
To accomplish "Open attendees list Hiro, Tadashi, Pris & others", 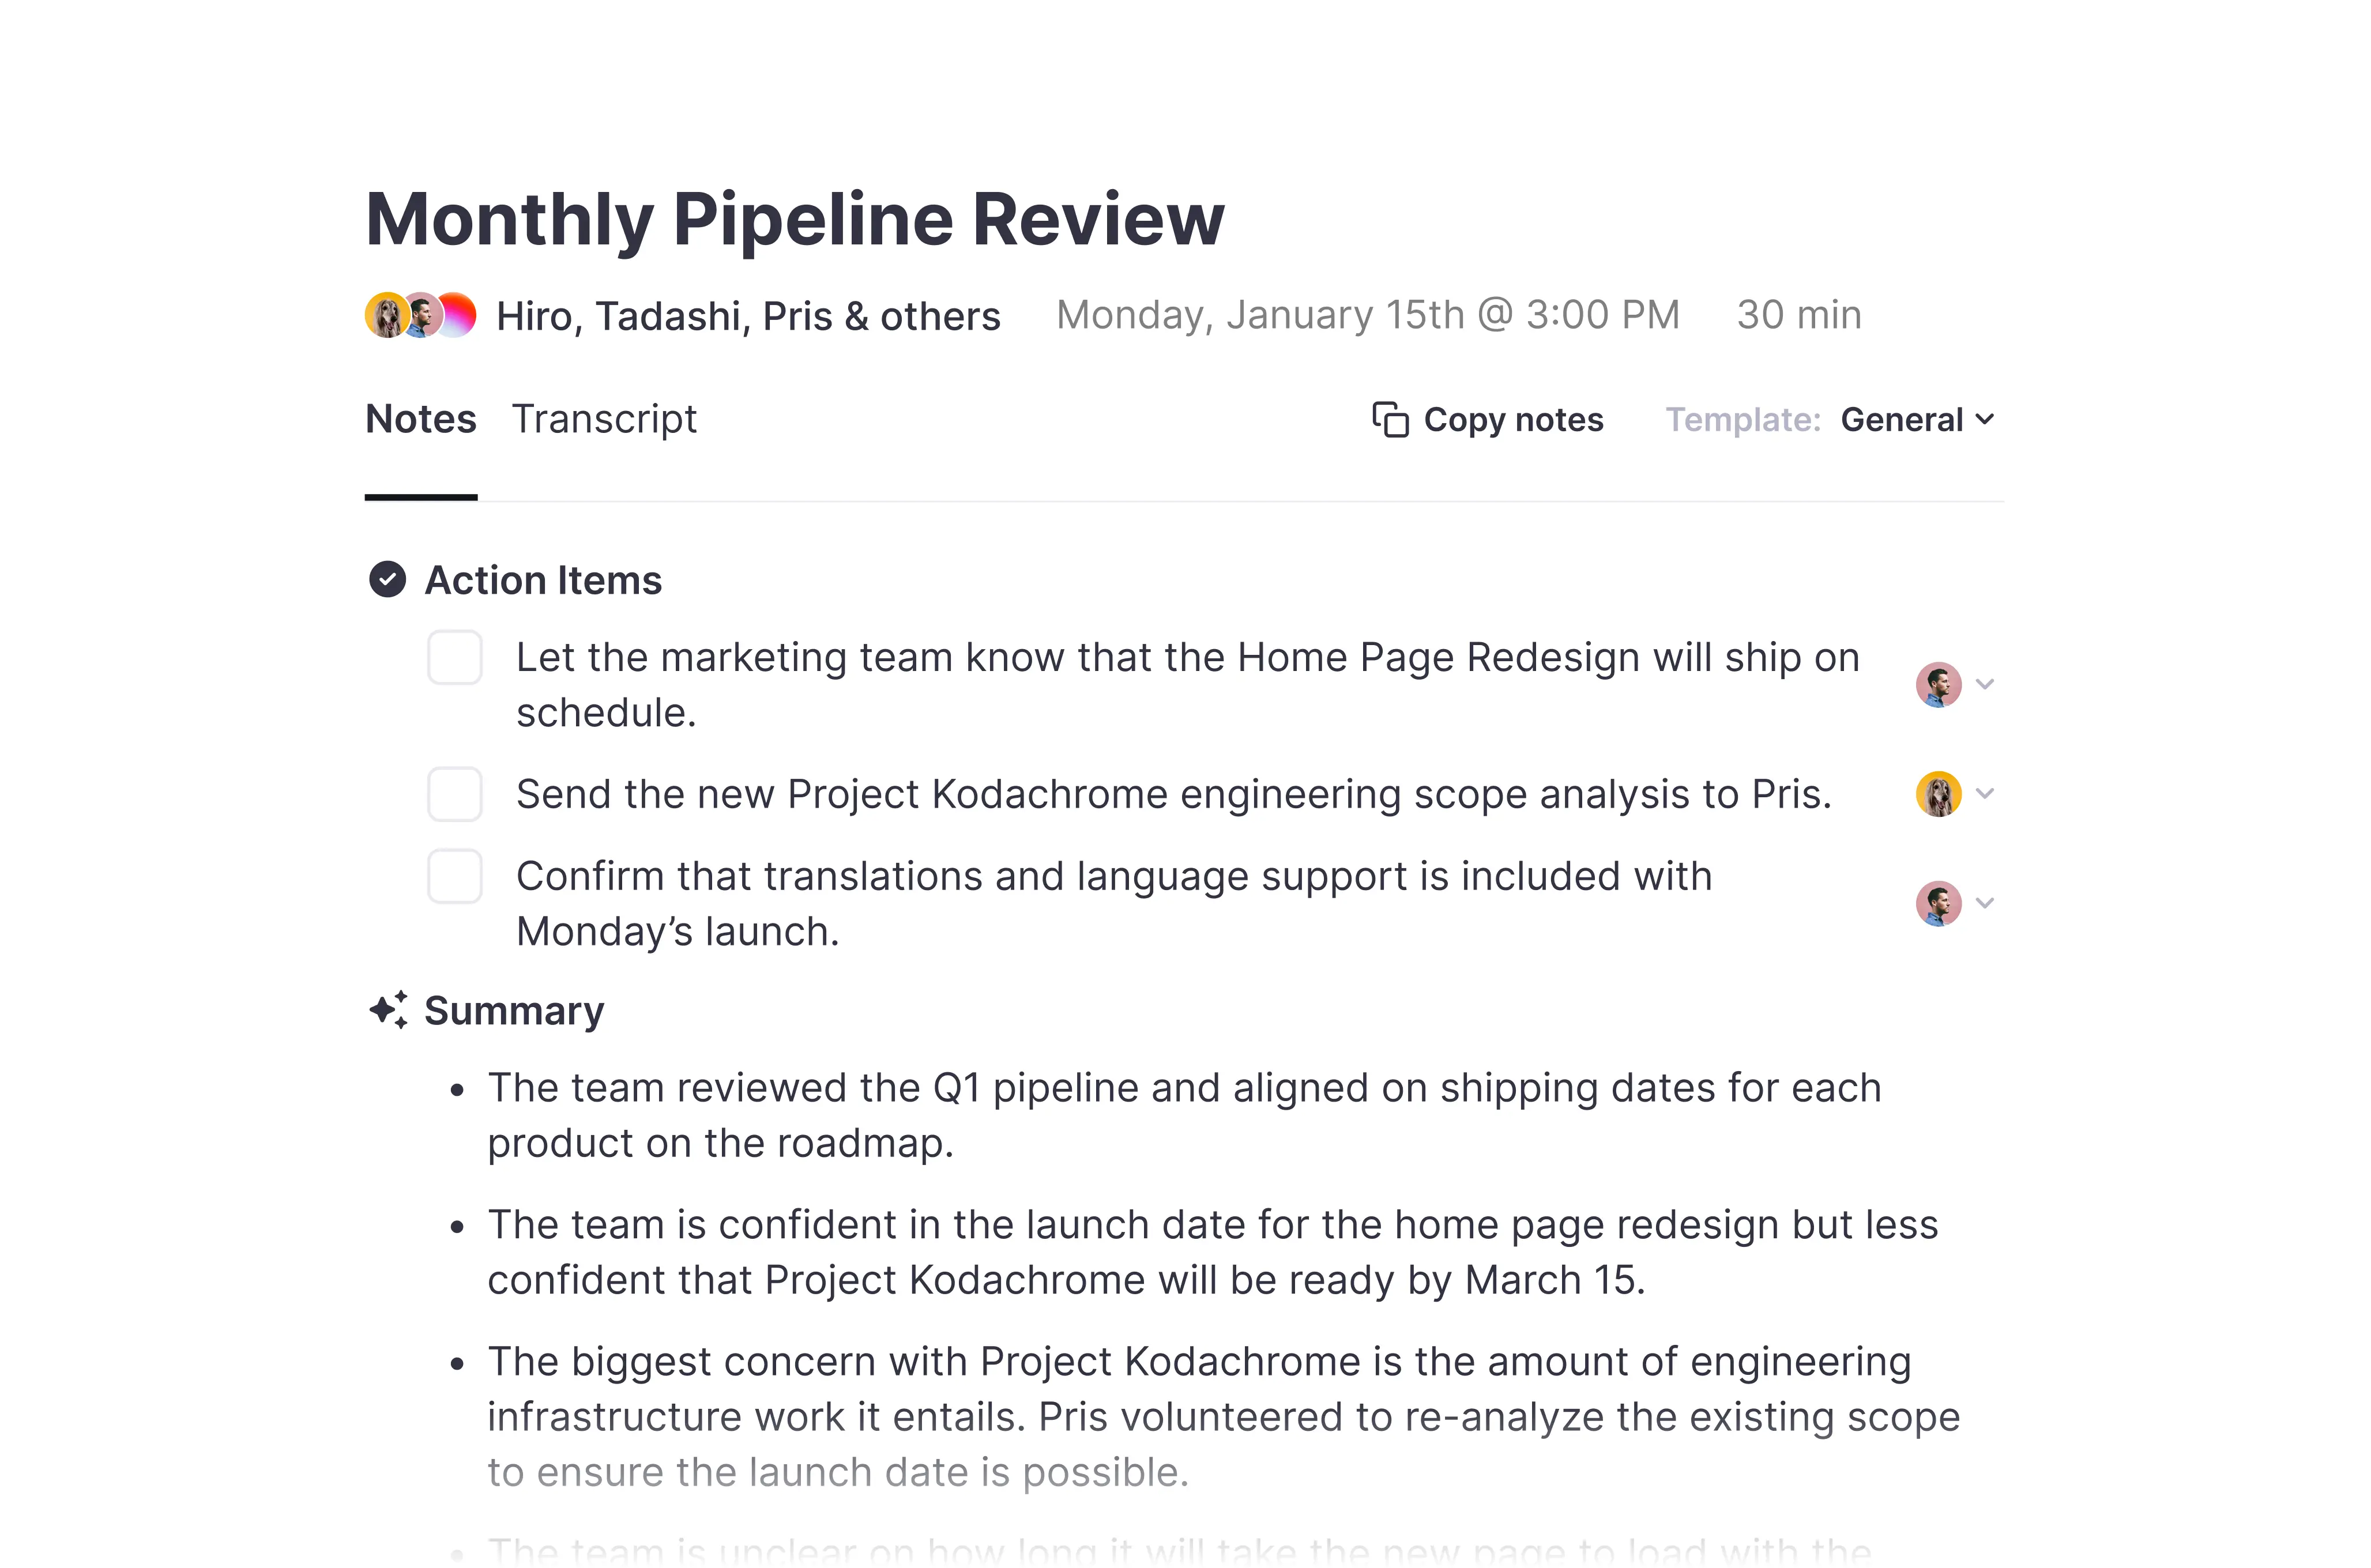I will coord(748,316).
